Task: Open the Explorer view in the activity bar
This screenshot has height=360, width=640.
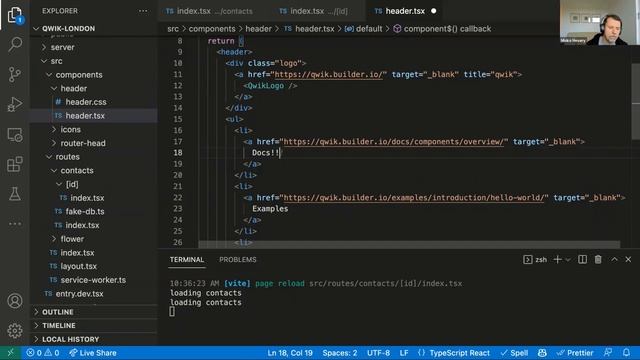Action: point(15,15)
